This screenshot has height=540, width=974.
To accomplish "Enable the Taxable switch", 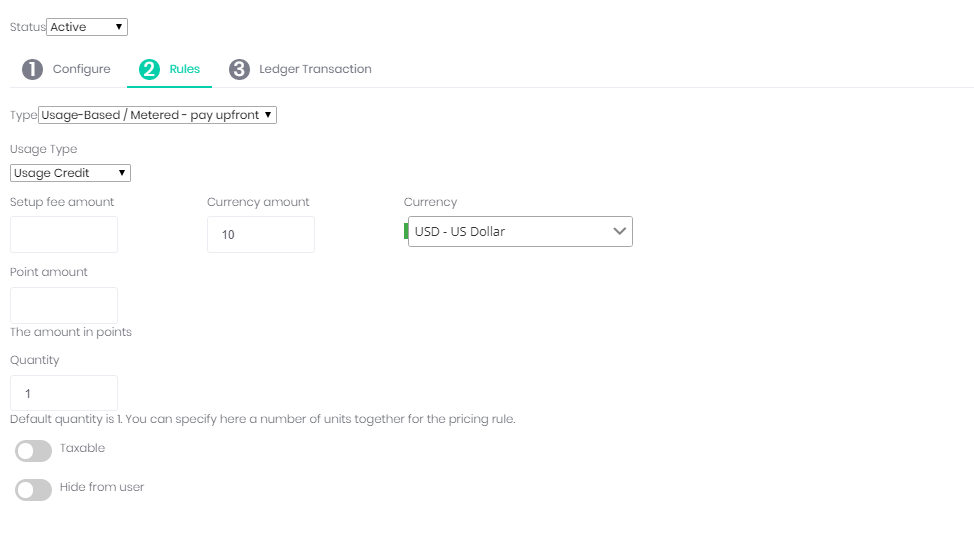I will click(33, 451).
